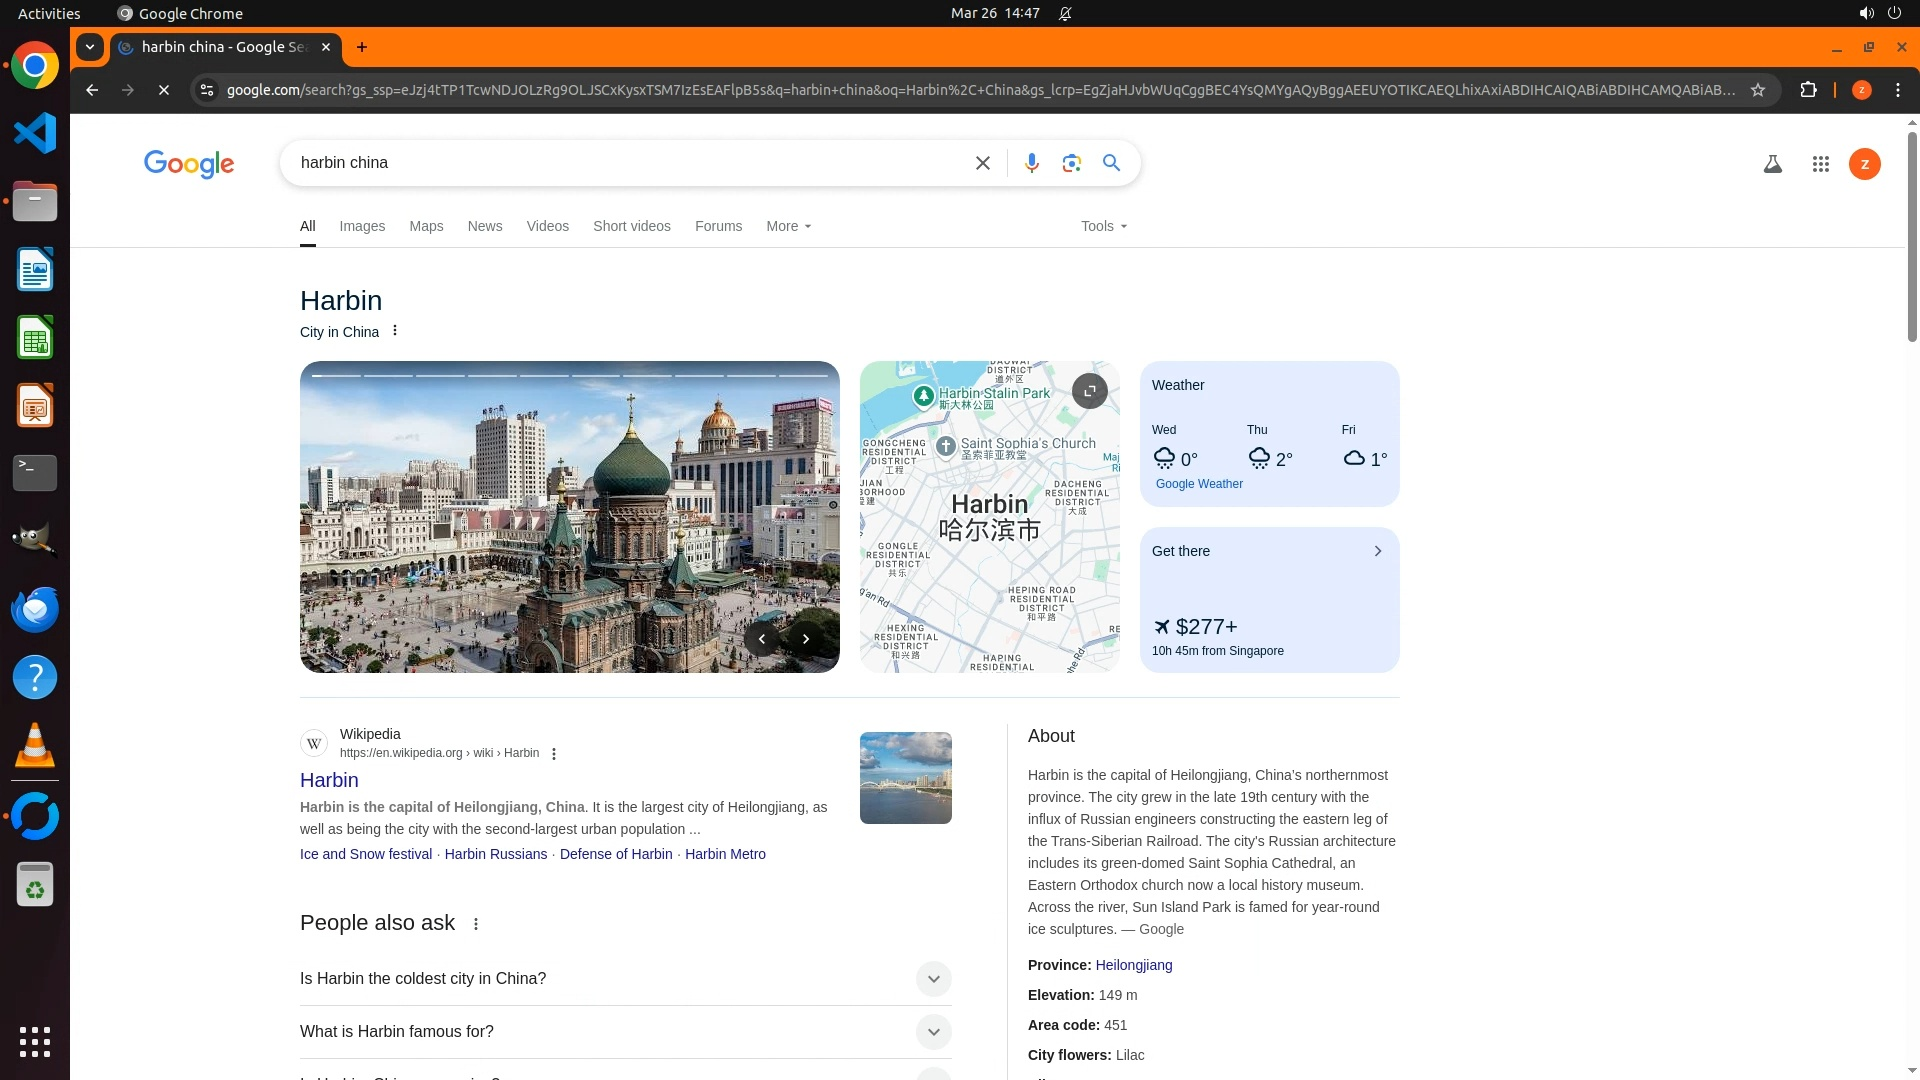Image resolution: width=1920 pixels, height=1080 pixels.
Task: Click the Wikipedia result thumbnail image
Action: pos(905,778)
